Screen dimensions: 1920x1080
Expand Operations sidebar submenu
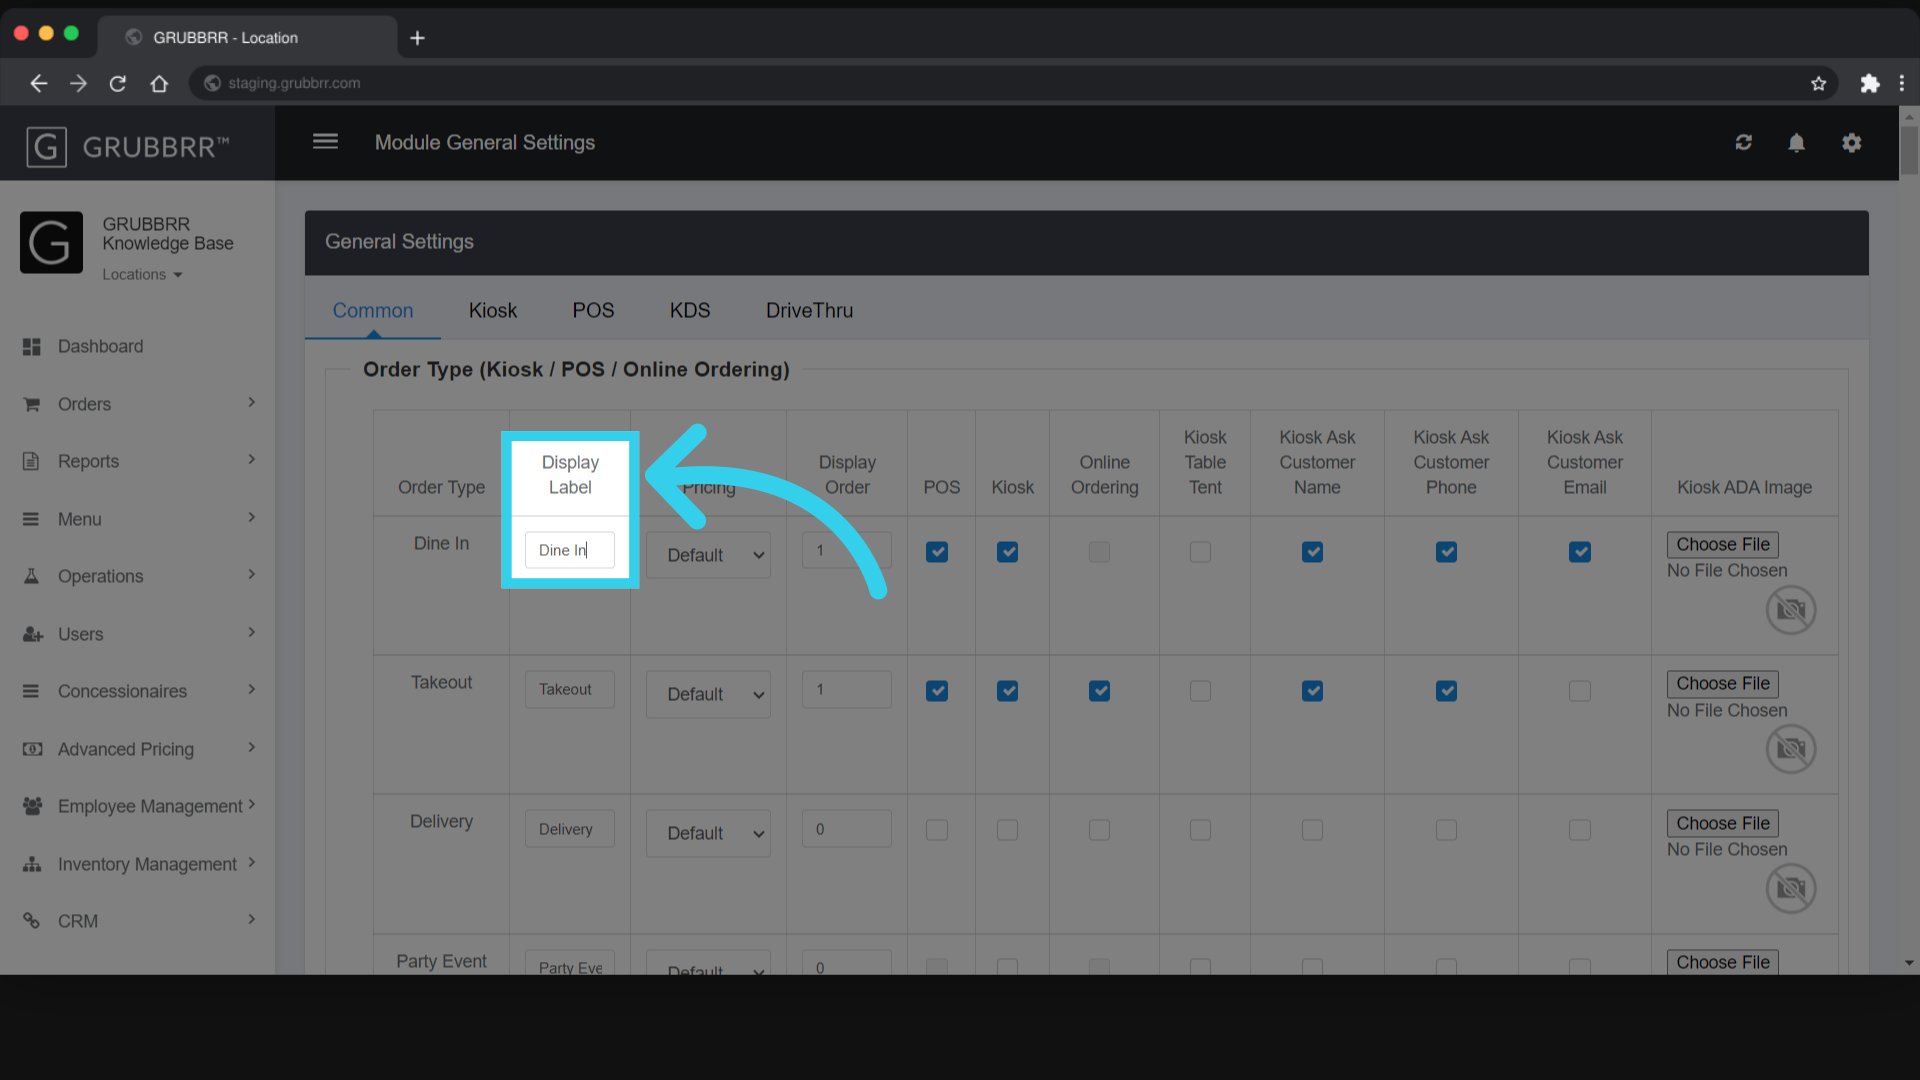pyautogui.click(x=251, y=575)
